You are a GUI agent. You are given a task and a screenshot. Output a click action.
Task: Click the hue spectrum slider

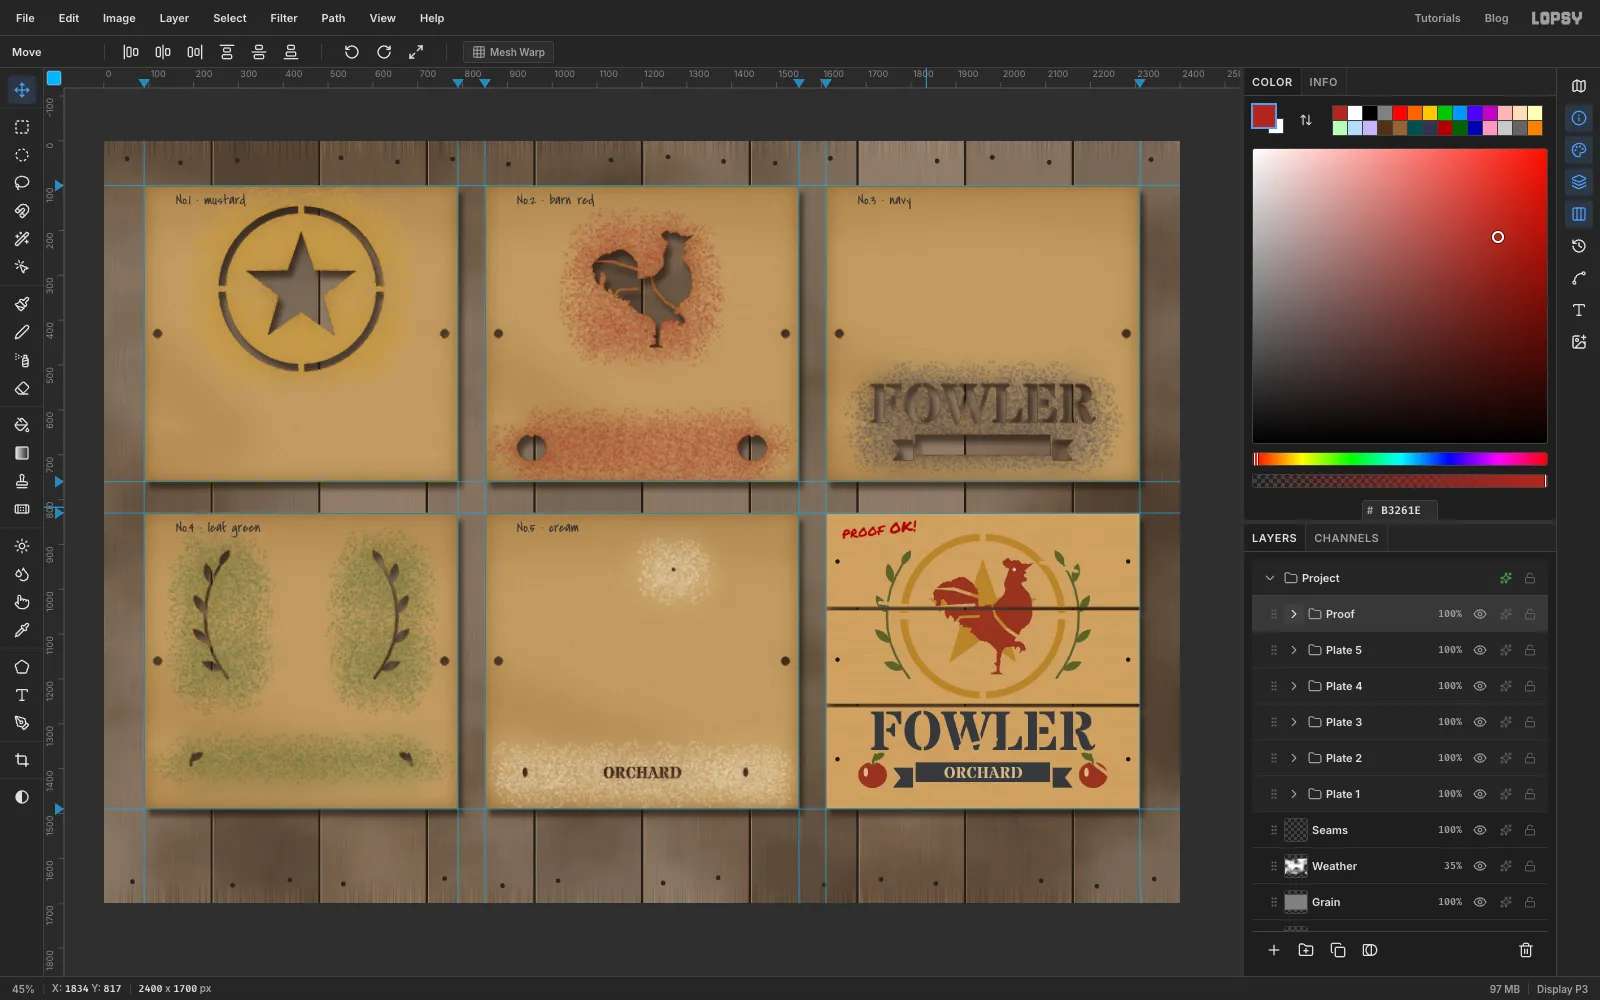1400,459
